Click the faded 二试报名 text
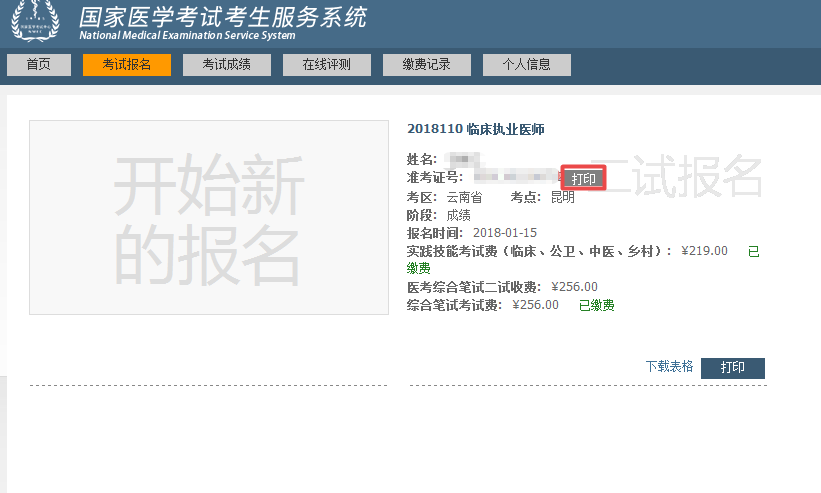This screenshot has width=821, height=493. (676, 178)
